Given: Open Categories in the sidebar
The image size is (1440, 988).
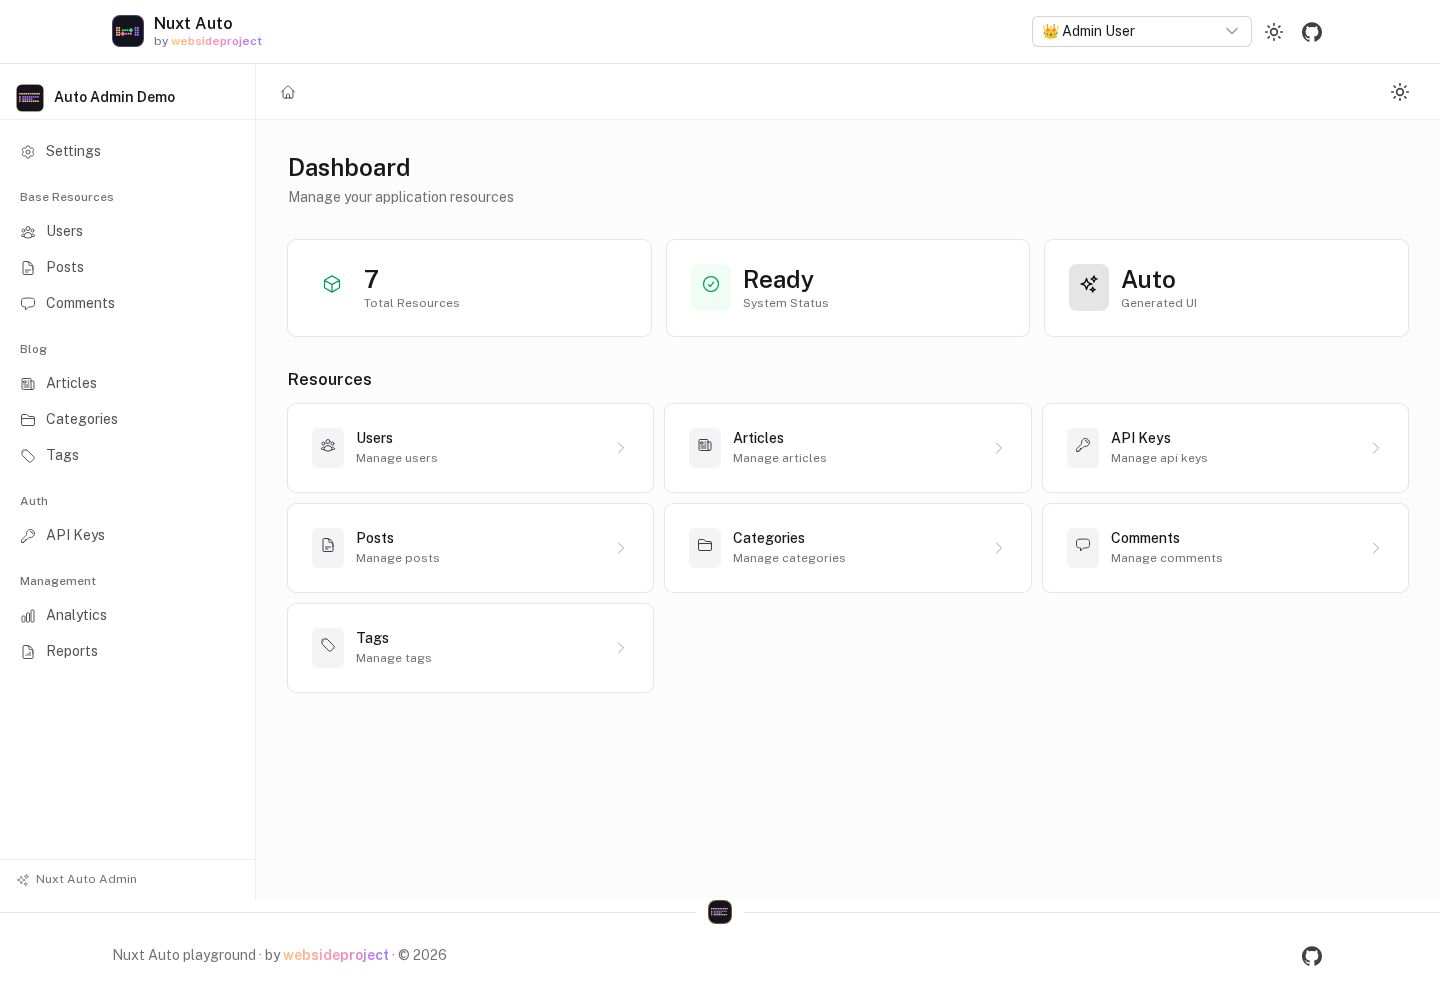Looking at the screenshot, I should click(x=127, y=419).
